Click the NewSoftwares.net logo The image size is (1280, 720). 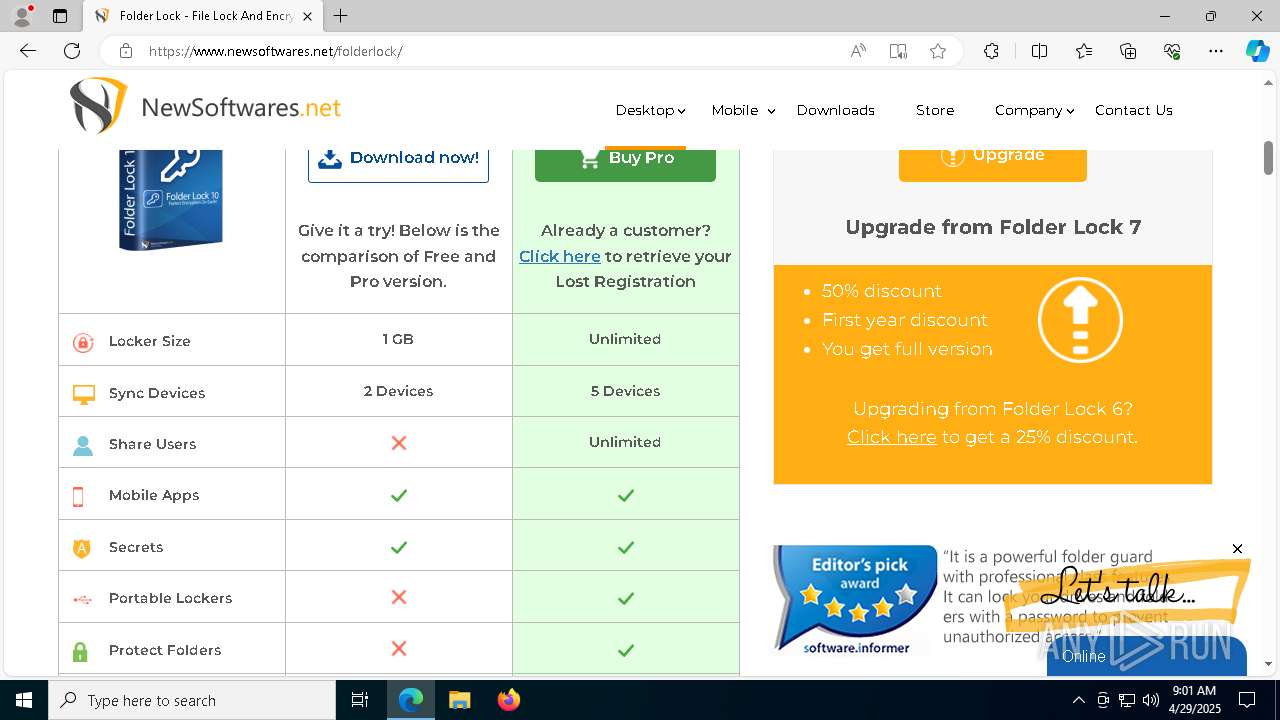205,106
